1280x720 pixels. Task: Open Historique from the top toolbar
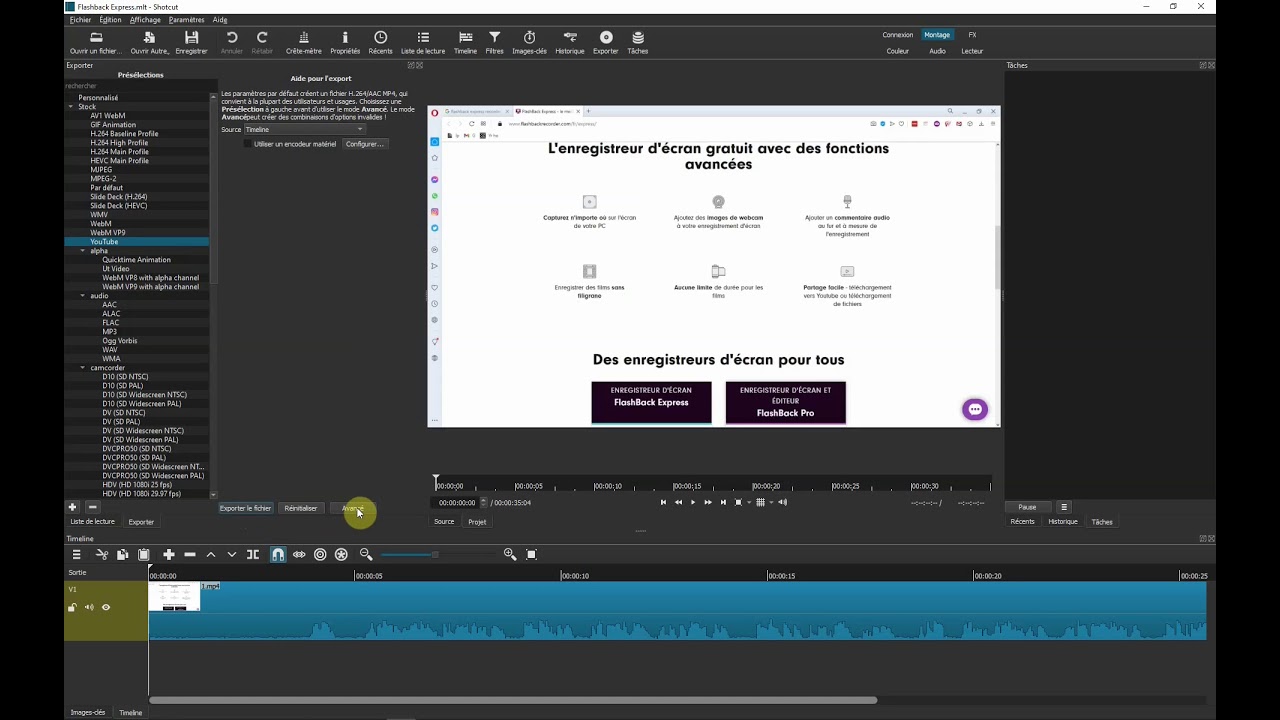(x=569, y=43)
